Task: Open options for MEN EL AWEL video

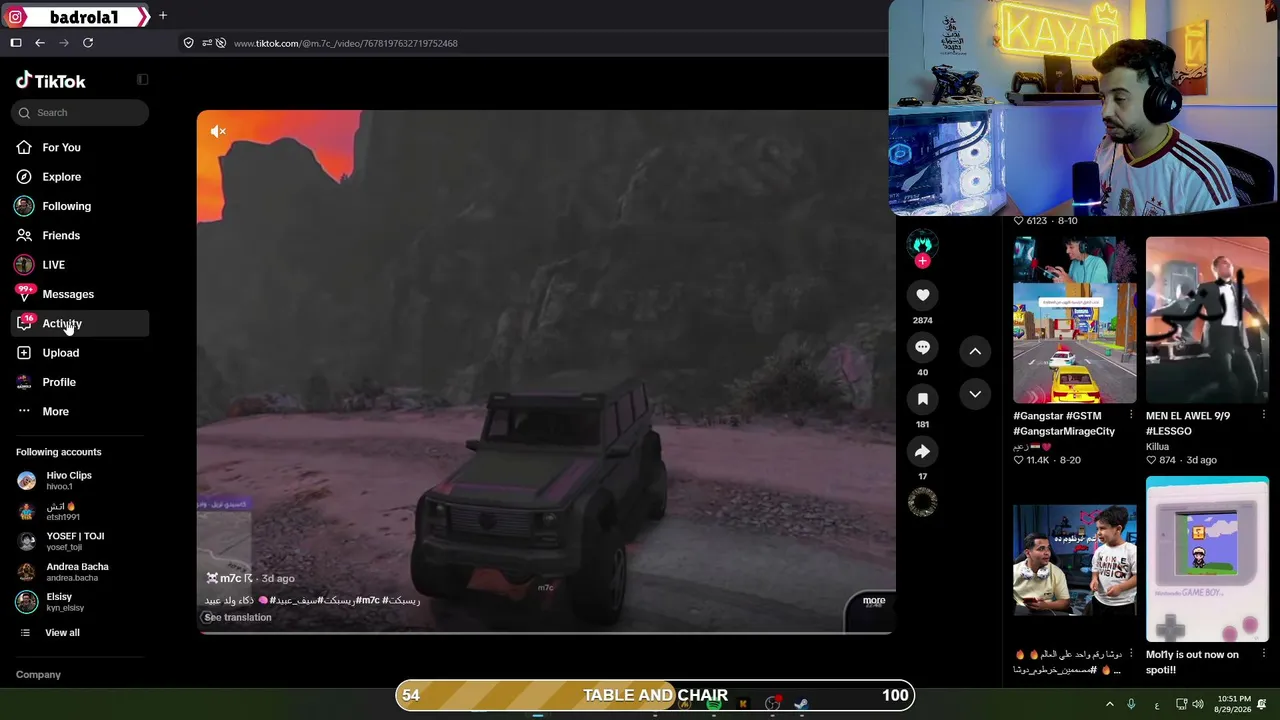Action: pyautogui.click(x=1264, y=415)
